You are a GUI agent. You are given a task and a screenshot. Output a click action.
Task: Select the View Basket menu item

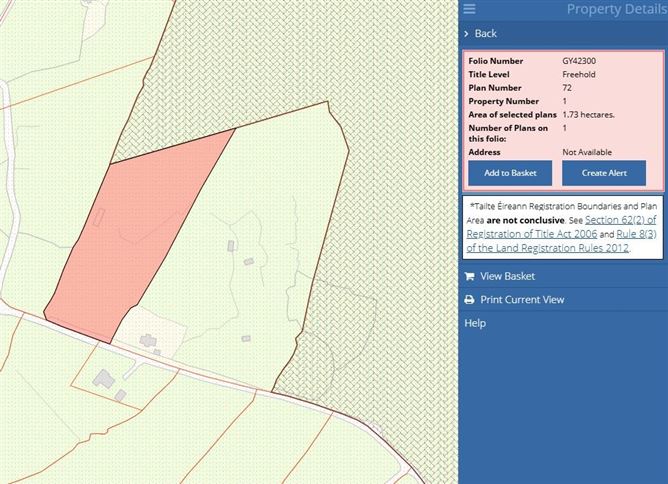pos(507,277)
